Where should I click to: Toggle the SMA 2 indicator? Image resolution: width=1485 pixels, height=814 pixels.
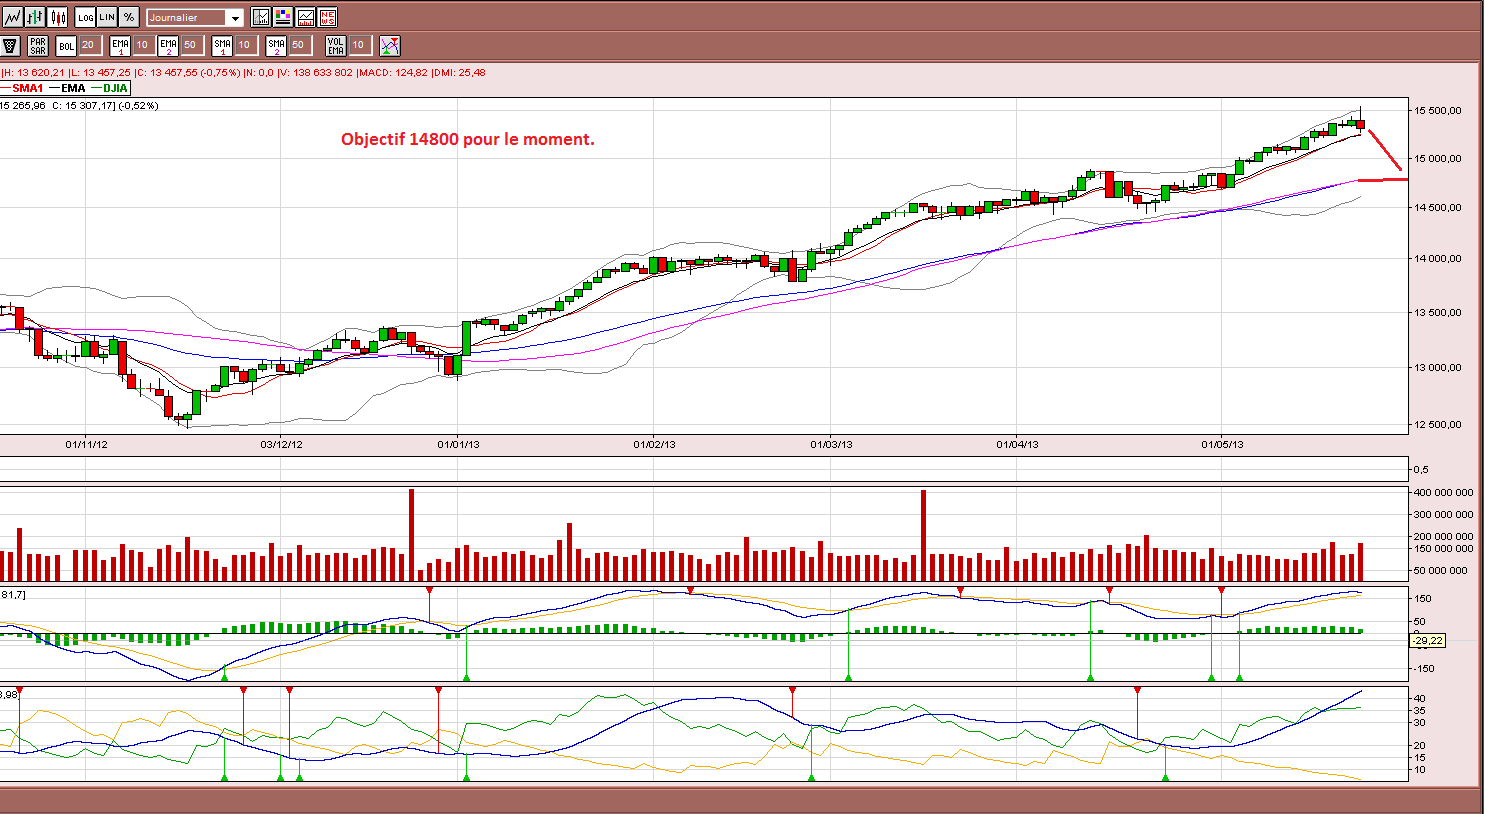pos(276,45)
